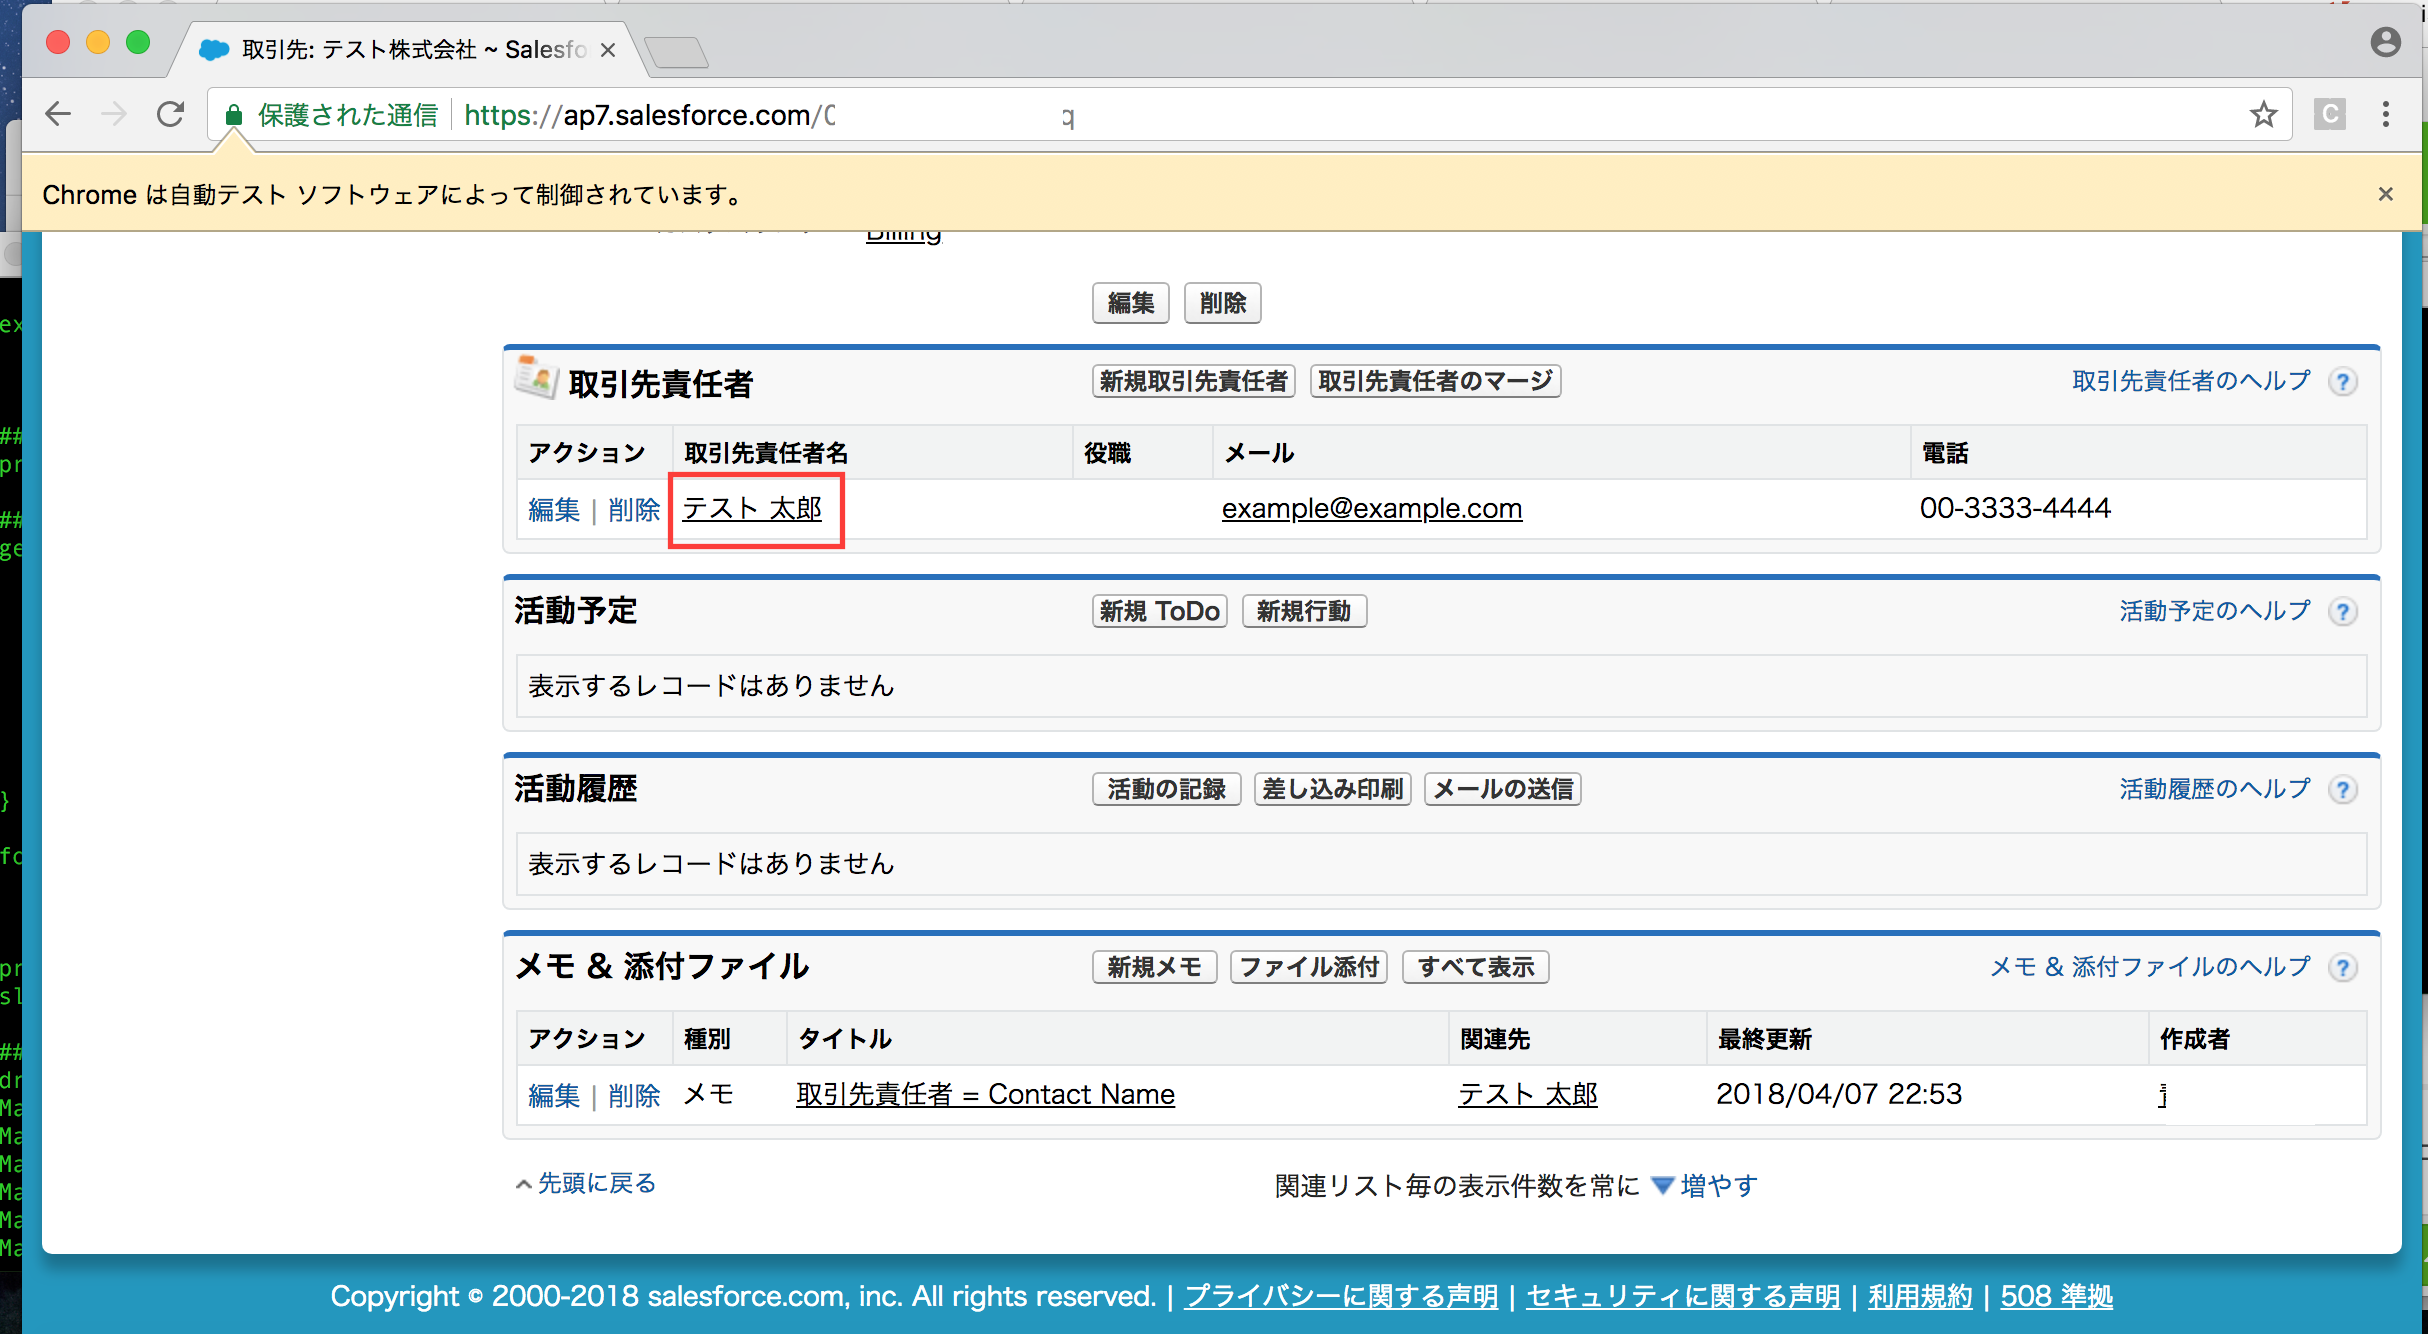Click すべて表示 button
This screenshot has width=2428, height=1334.
coord(1476,967)
